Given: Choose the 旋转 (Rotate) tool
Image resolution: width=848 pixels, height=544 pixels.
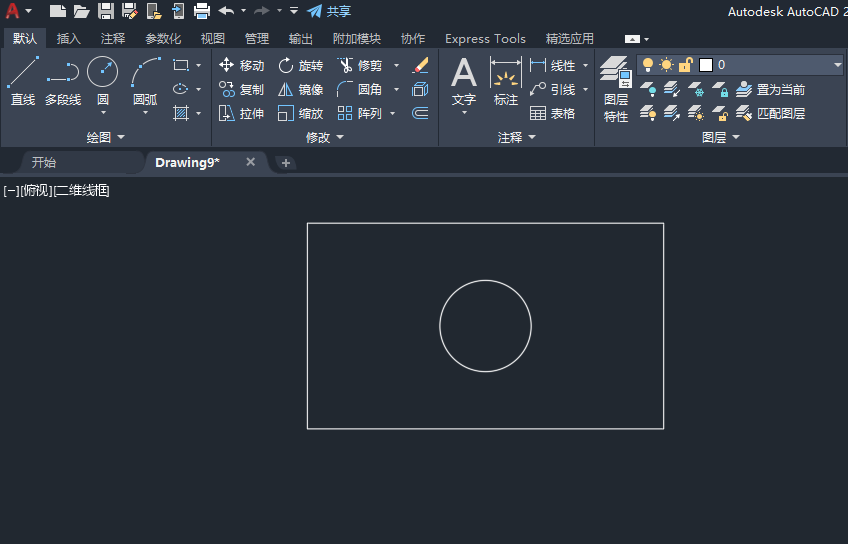Looking at the screenshot, I should pyautogui.click(x=300, y=65).
